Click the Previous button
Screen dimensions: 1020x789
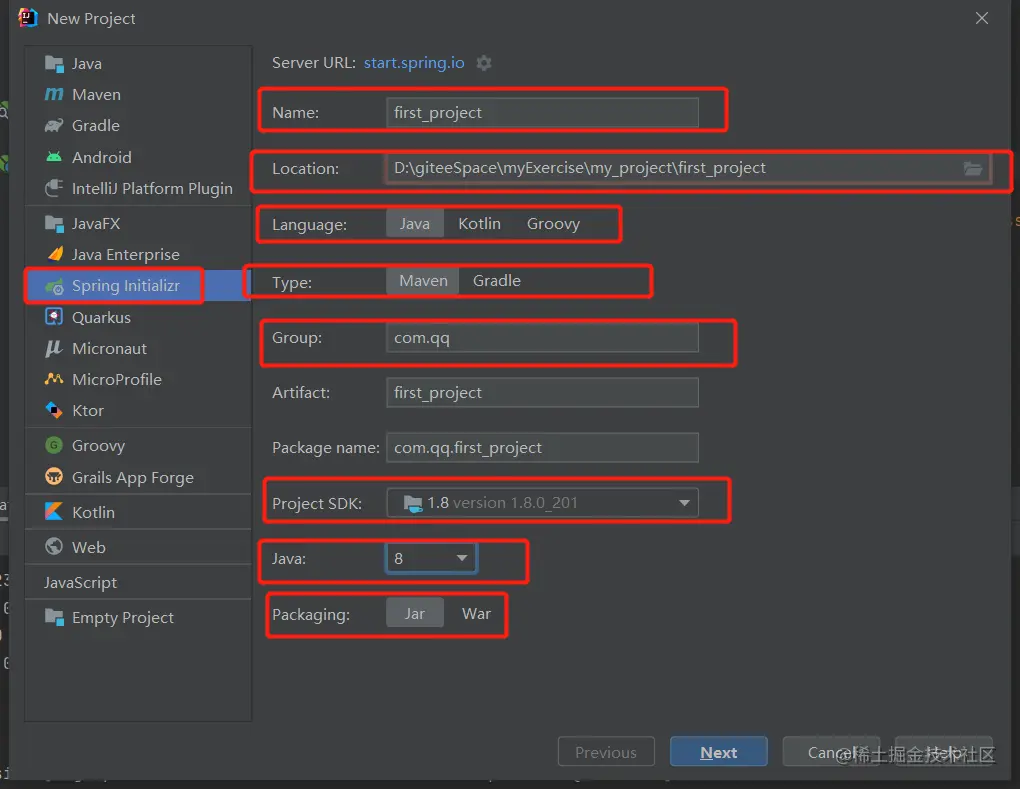(606, 752)
